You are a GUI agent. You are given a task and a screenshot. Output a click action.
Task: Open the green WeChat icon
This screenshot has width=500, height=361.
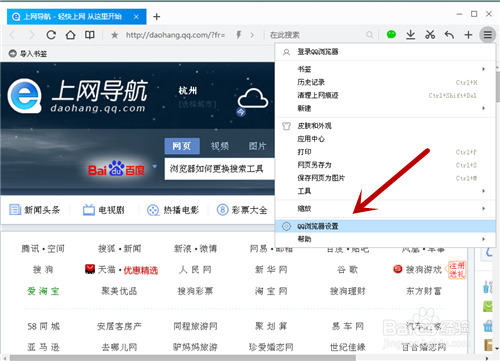[391, 34]
